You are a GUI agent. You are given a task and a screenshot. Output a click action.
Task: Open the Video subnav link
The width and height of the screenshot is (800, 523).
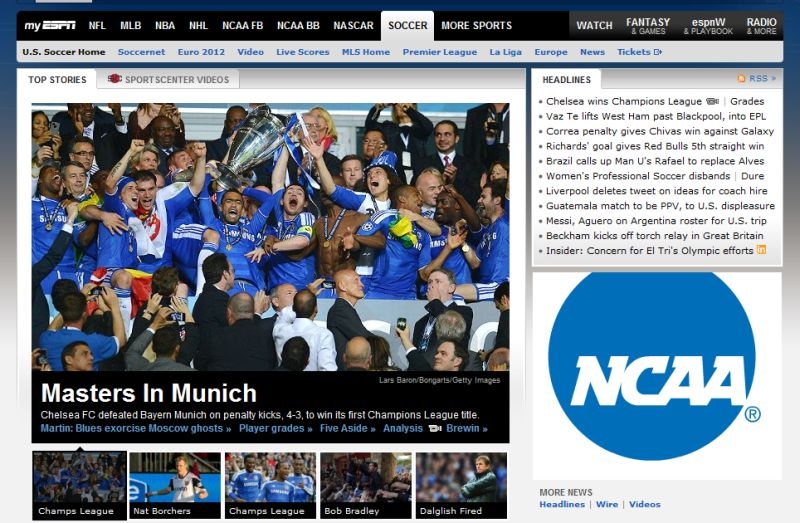pos(251,52)
